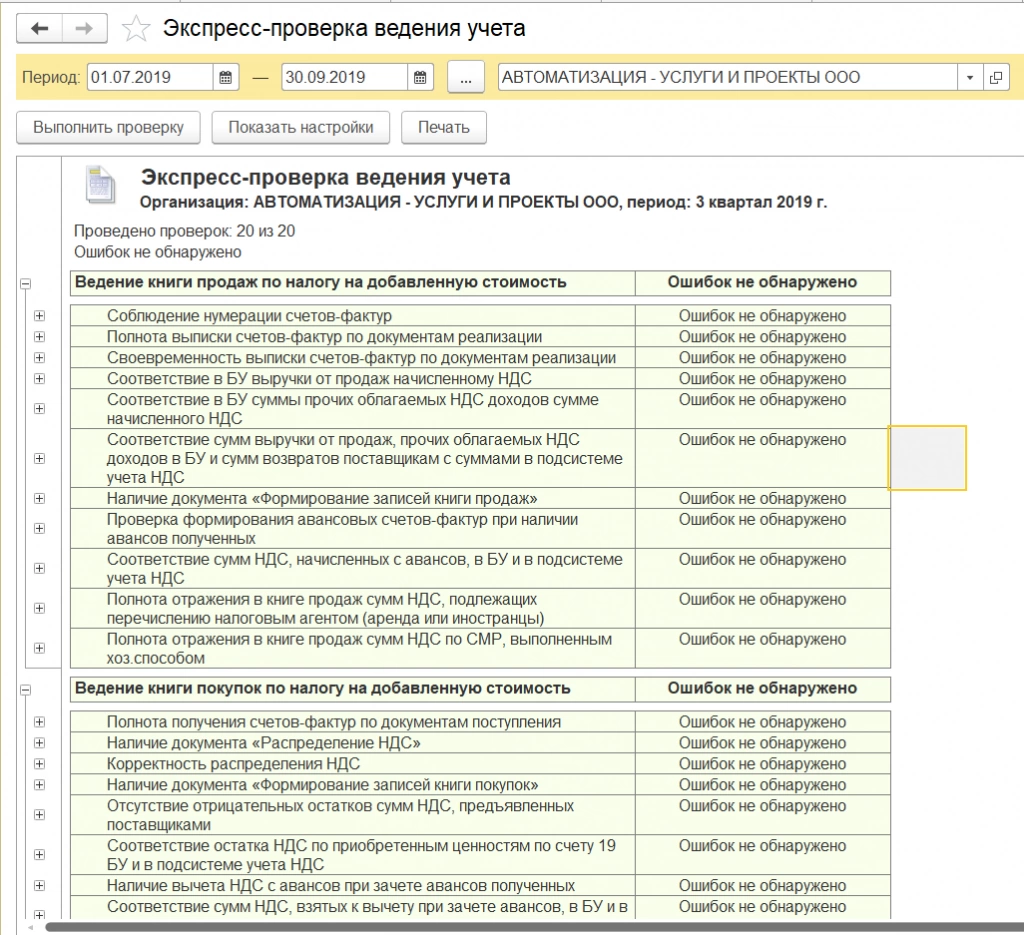The width and height of the screenshot is (1024, 935).
Task: Click the period end date field
Action: [343, 78]
